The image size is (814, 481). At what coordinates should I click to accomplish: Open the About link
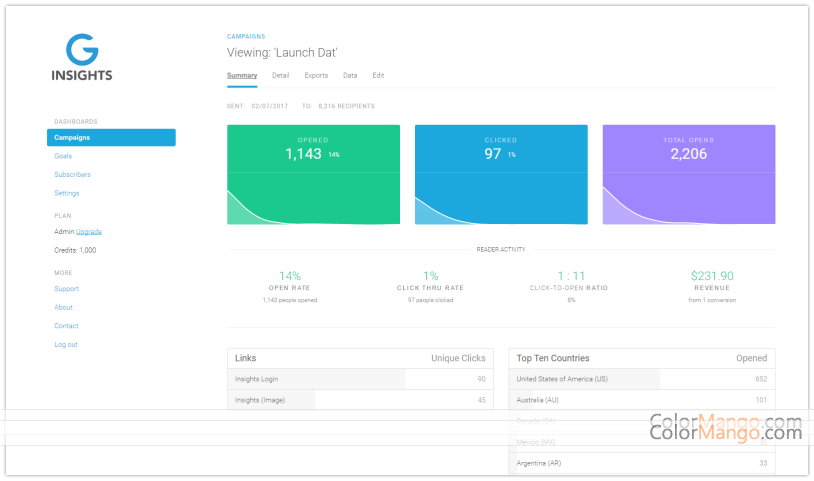point(63,308)
